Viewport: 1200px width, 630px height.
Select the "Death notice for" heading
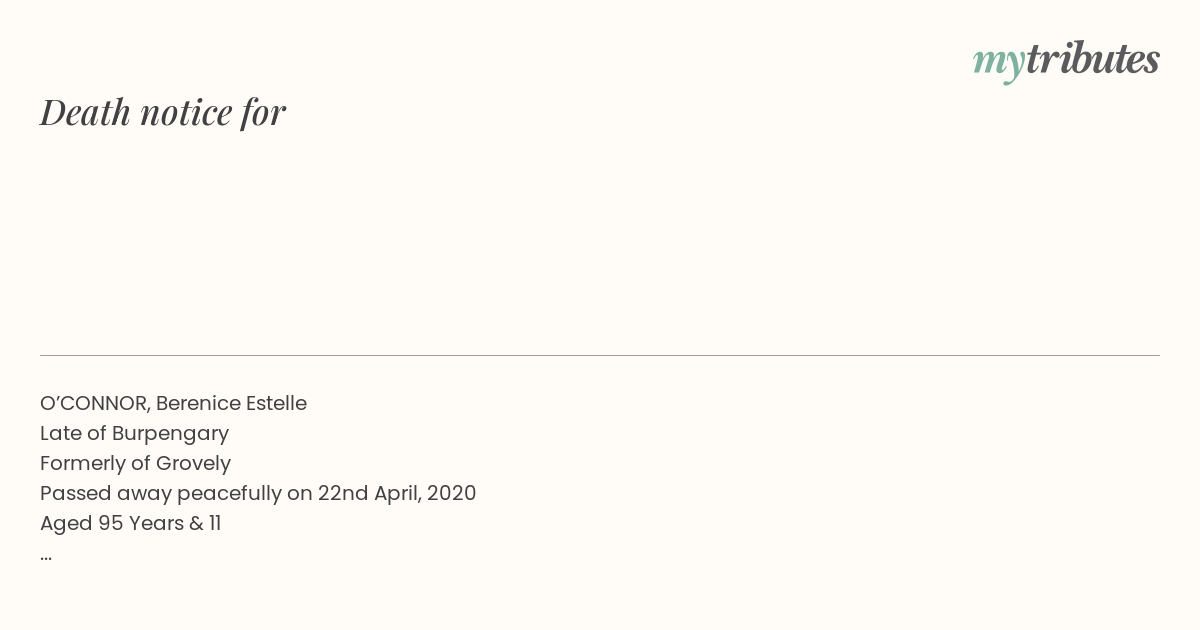(163, 113)
